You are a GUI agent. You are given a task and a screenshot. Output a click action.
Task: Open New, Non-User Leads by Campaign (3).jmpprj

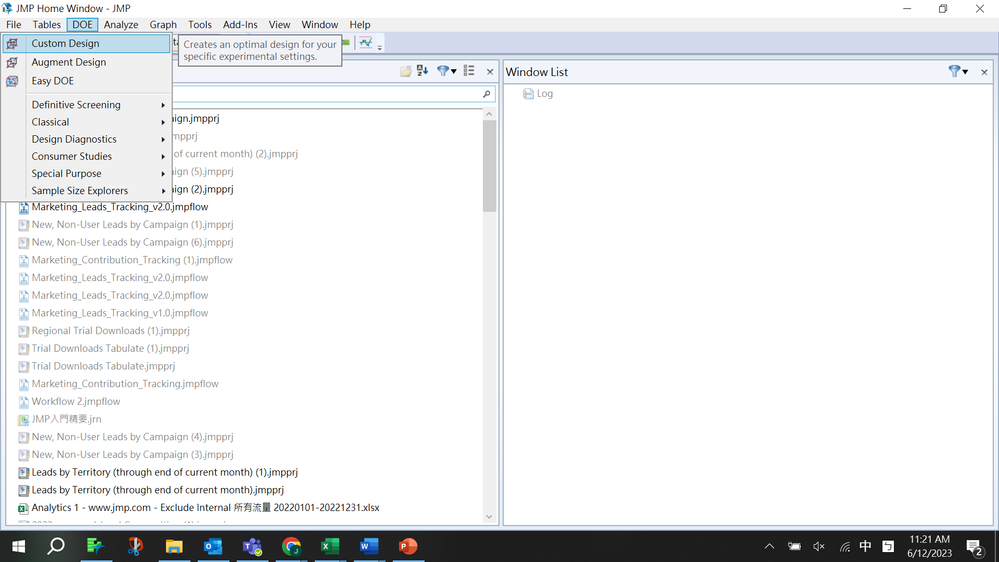133,455
